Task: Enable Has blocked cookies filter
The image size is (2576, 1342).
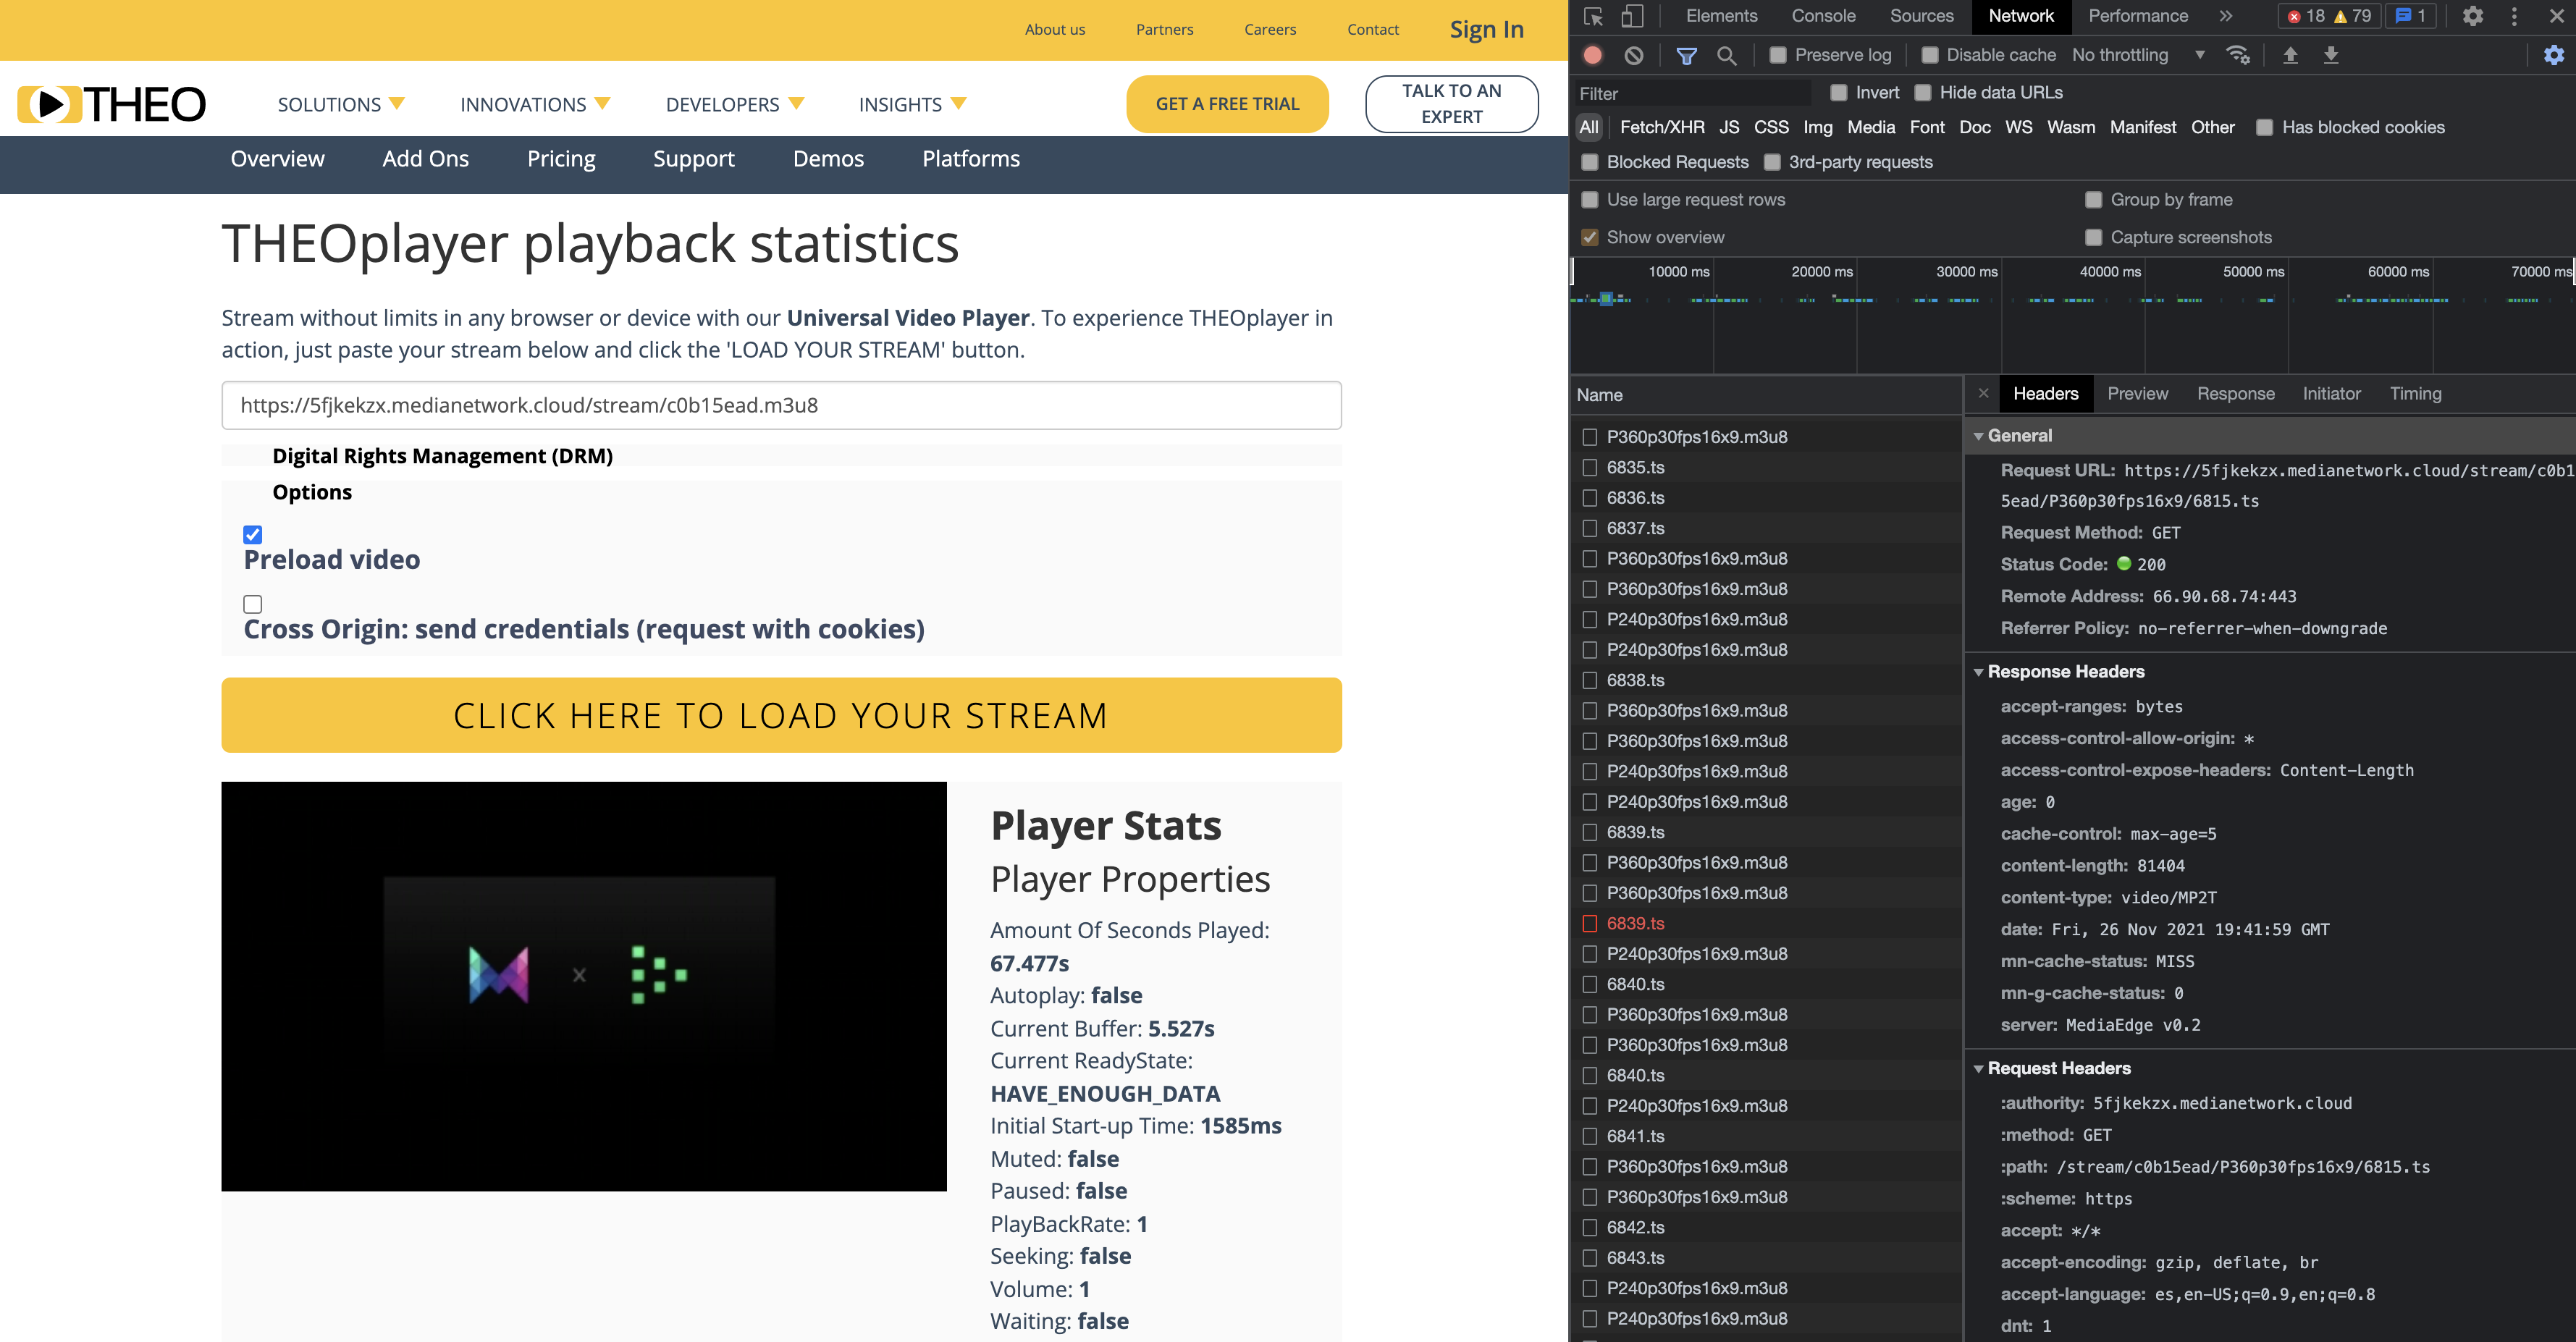Action: [x=2264, y=127]
